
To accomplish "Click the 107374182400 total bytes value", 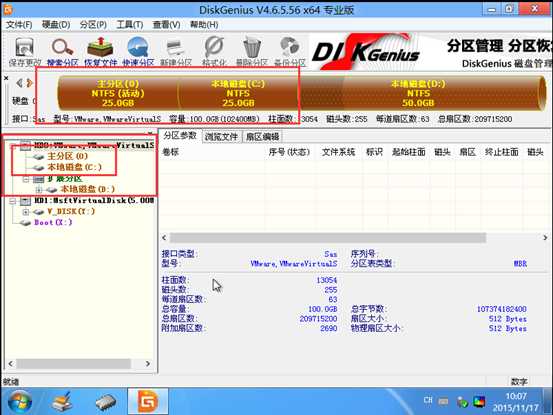I will click(502, 309).
